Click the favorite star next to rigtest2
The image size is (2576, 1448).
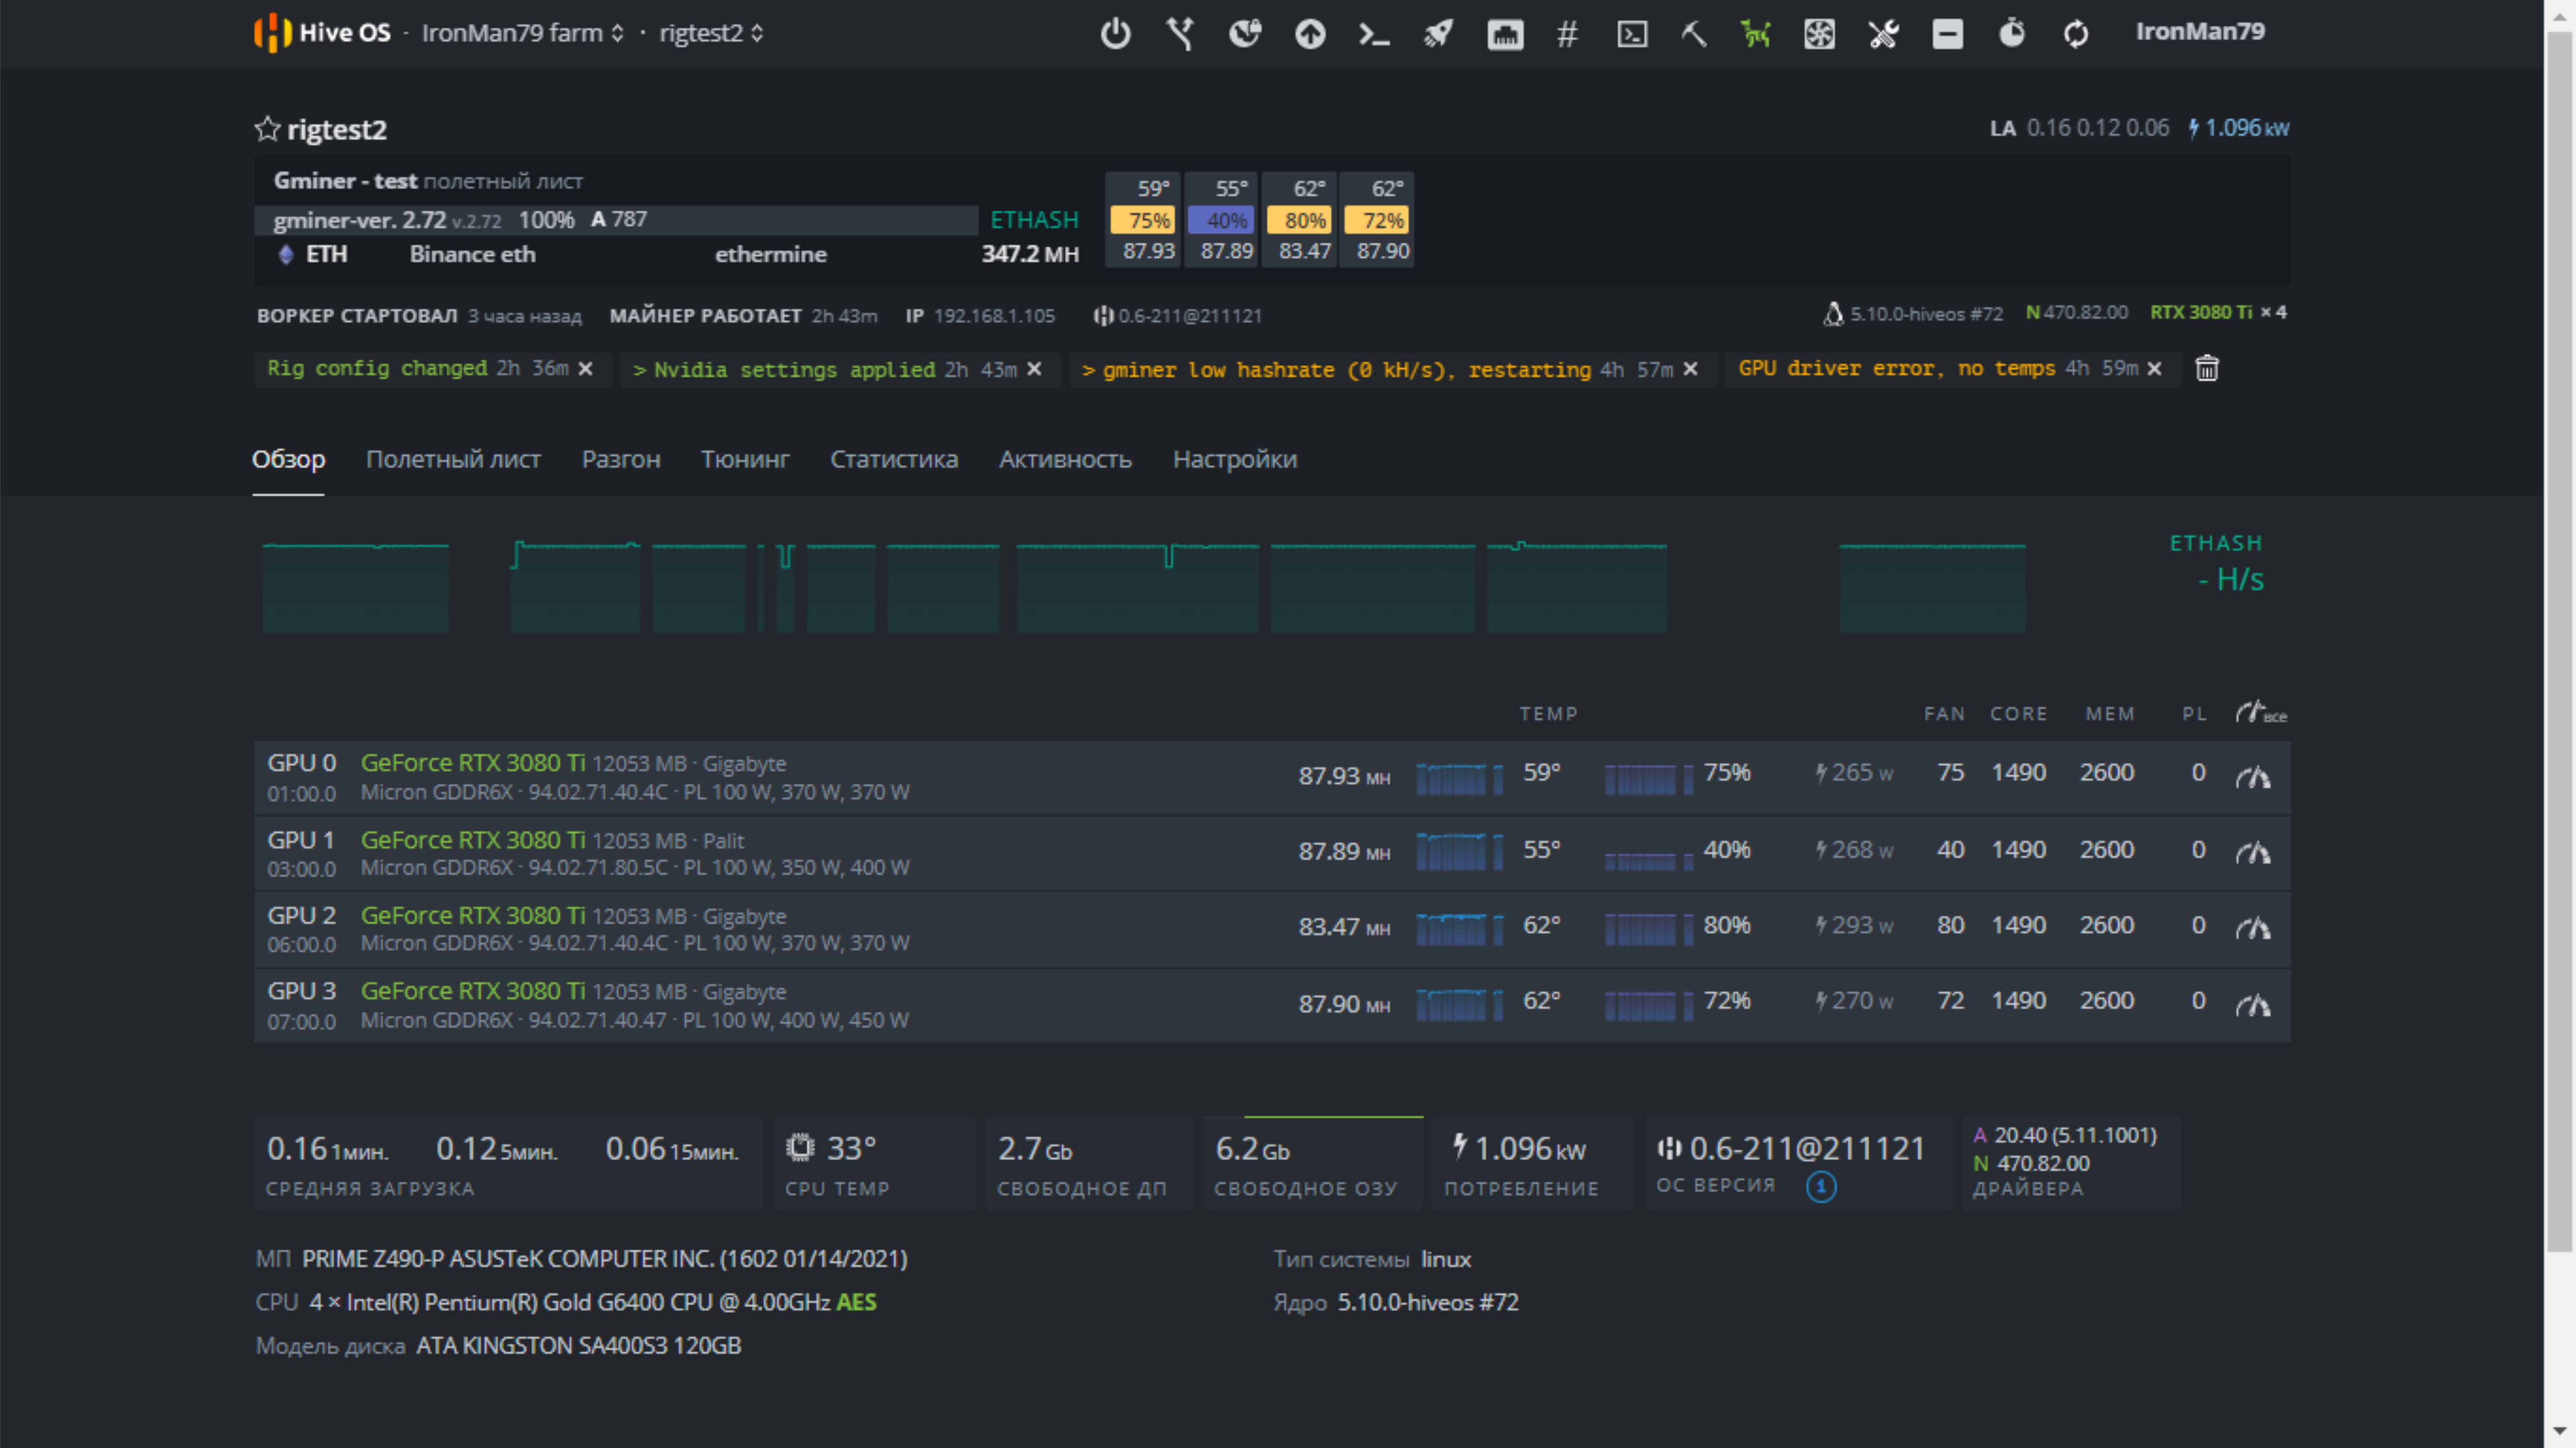(266, 128)
